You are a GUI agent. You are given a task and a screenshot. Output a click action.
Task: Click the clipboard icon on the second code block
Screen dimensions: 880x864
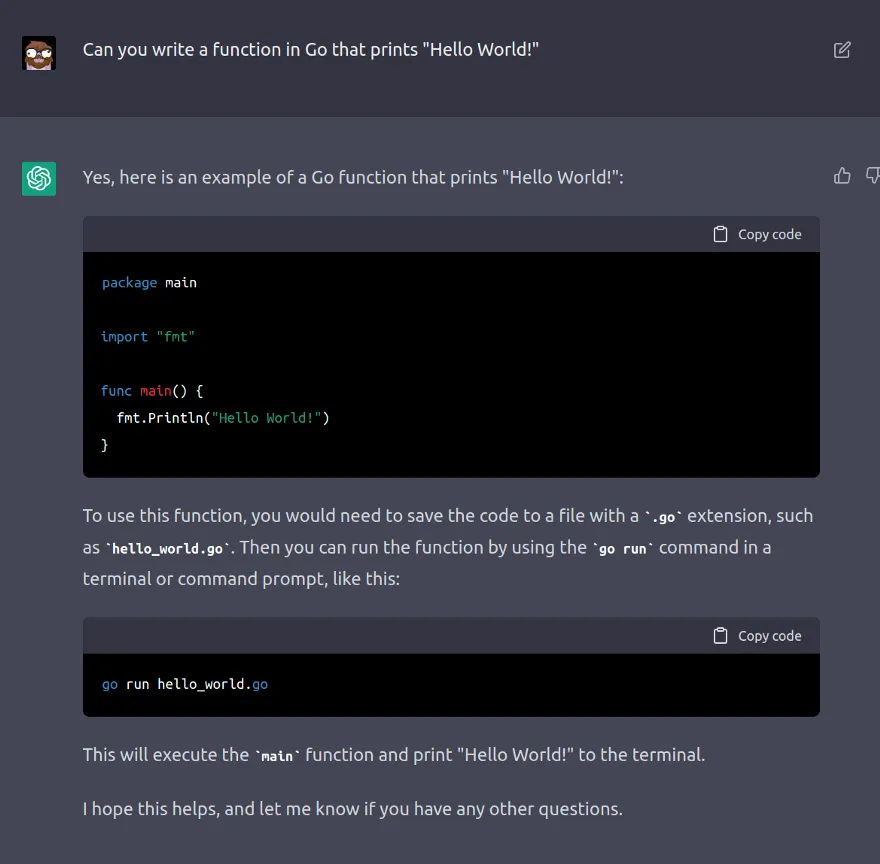(720, 635)
